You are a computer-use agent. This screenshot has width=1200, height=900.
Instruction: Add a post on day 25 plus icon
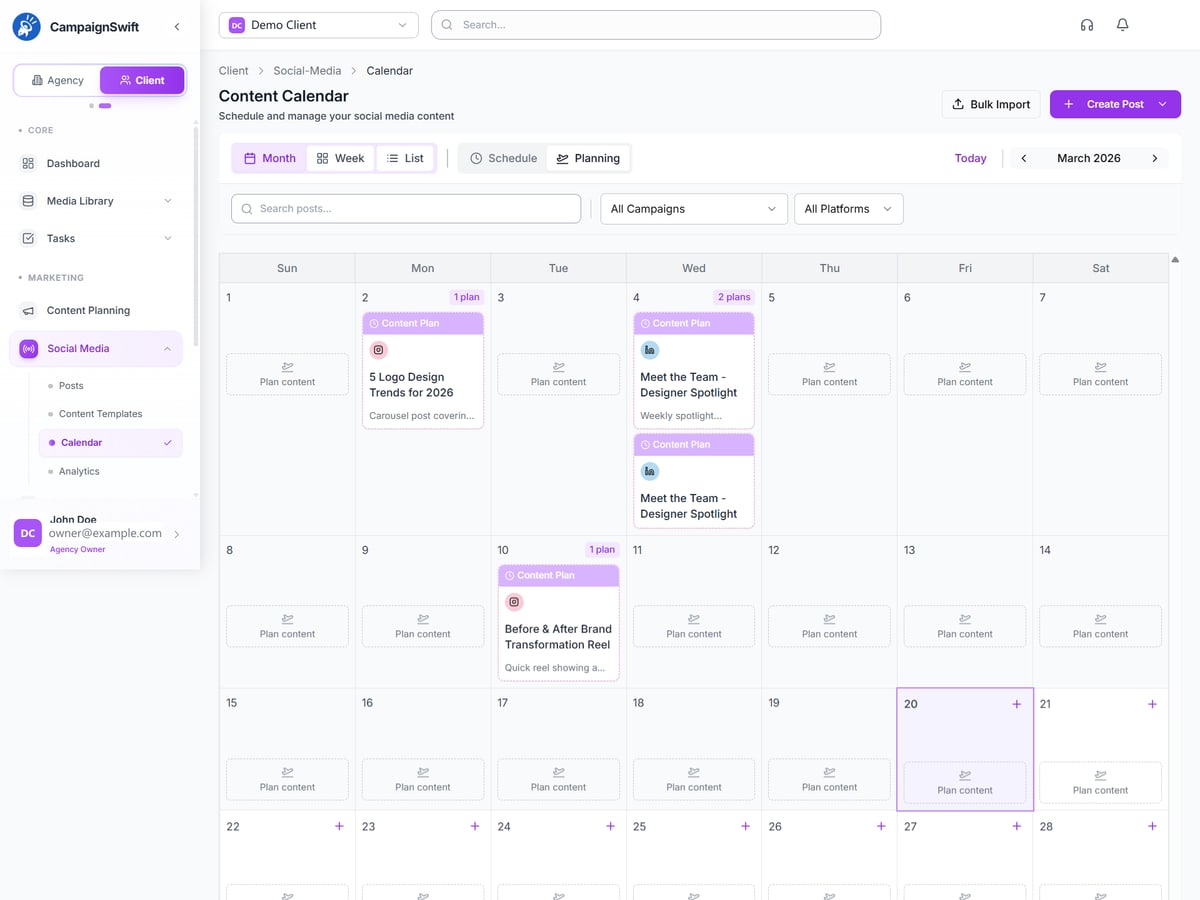click(x=746, y=826)
